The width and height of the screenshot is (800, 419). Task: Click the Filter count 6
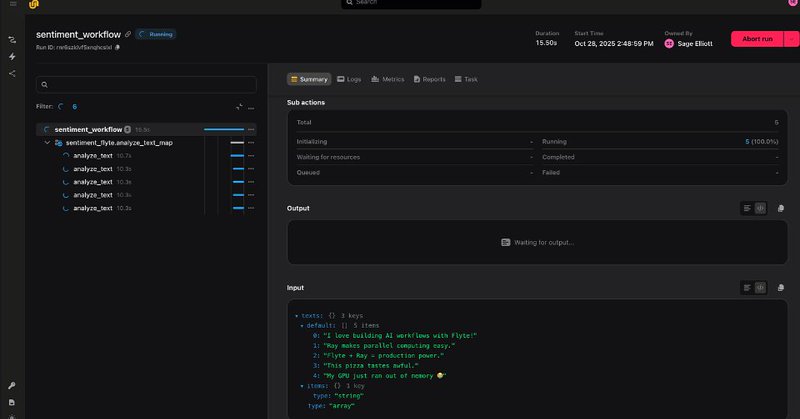(x=74, y=107)
